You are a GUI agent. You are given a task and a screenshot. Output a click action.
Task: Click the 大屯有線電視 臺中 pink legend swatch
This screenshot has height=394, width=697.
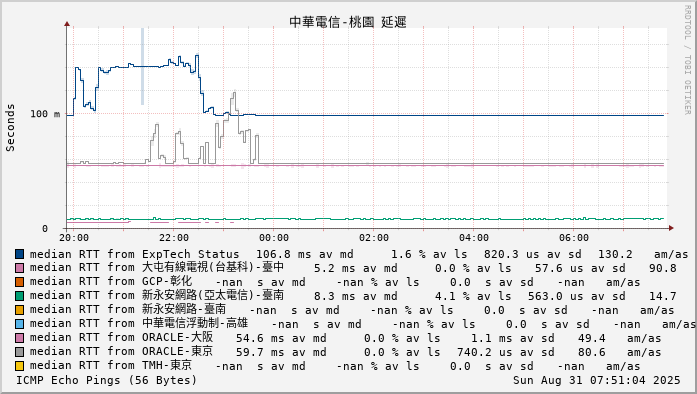(20, 268)
